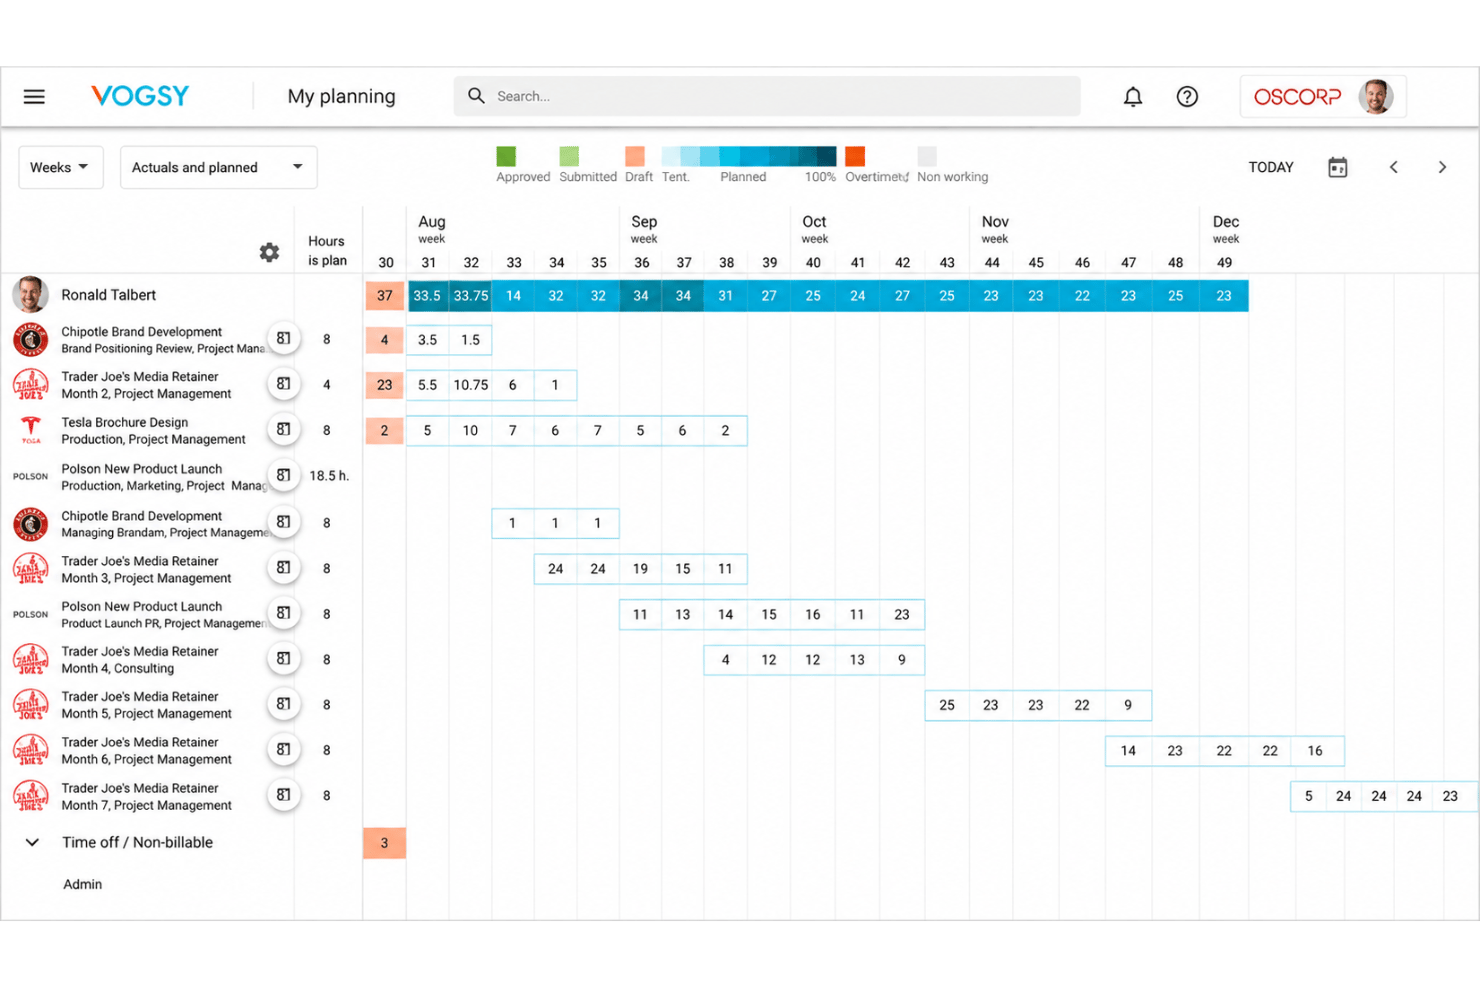The width and height of the screenshot is (1480, 987).
Task: Open Trader Joe's Month 4, Consulting row
Action: [140, 659]
